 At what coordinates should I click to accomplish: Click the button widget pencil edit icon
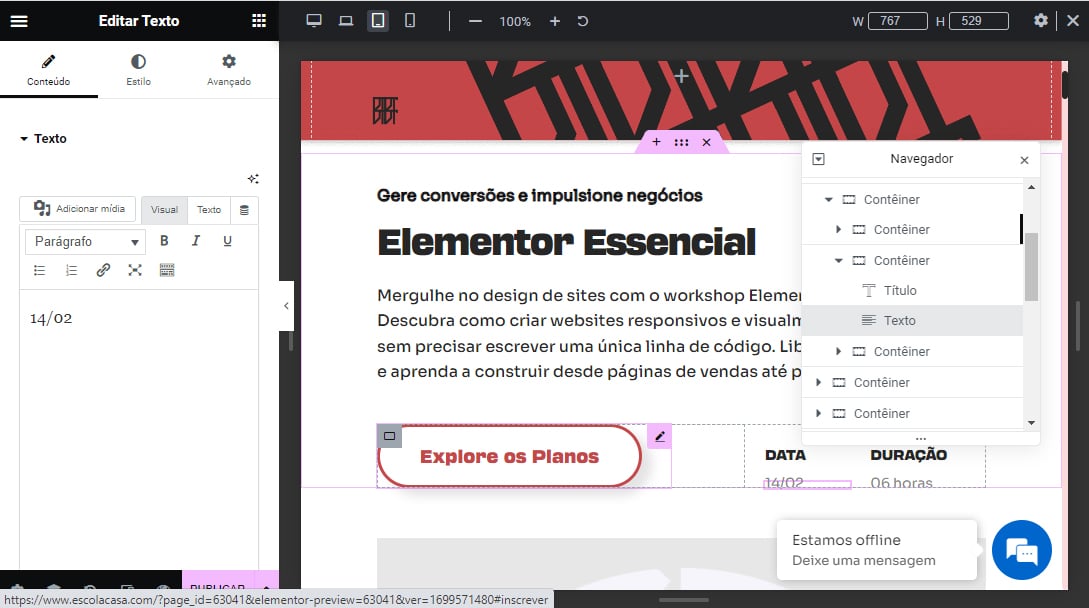click(x=660, y=436)
